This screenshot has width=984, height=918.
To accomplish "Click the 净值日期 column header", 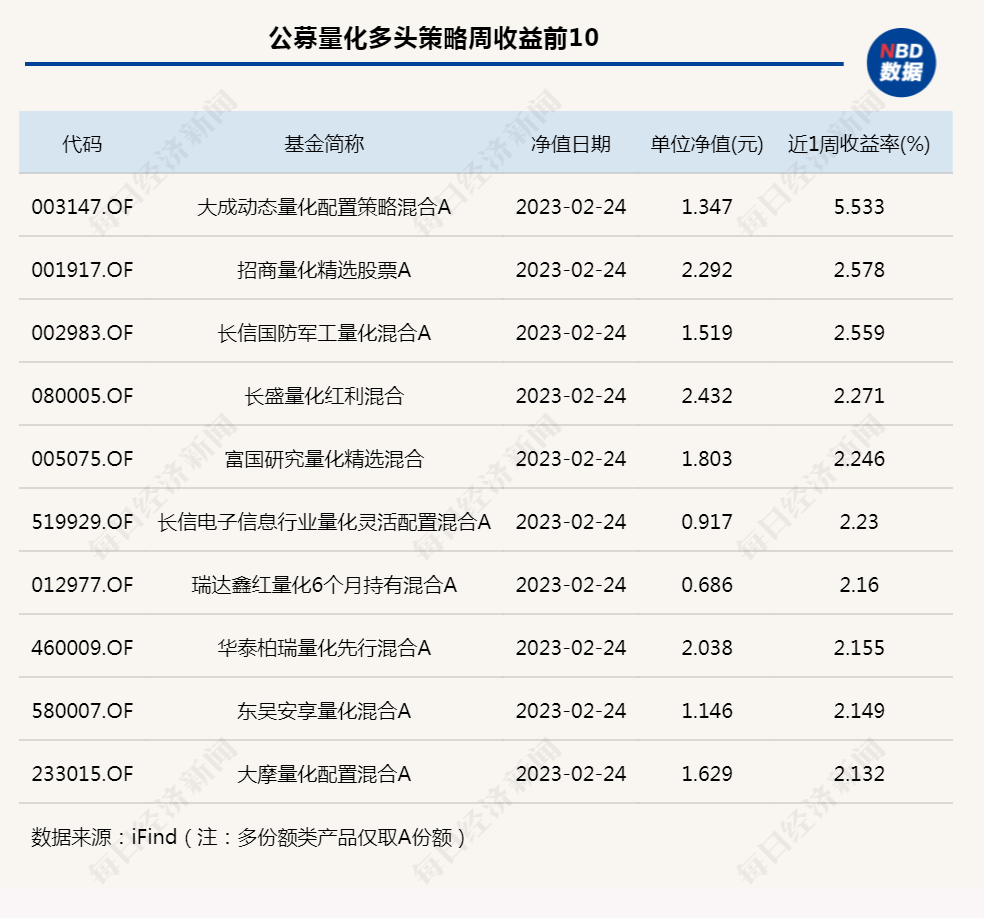I will click(571, 144).
